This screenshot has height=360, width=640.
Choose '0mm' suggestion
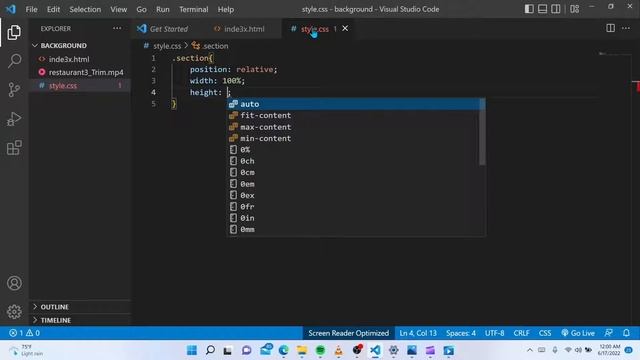pyautogui.click(x=356, y=230)
